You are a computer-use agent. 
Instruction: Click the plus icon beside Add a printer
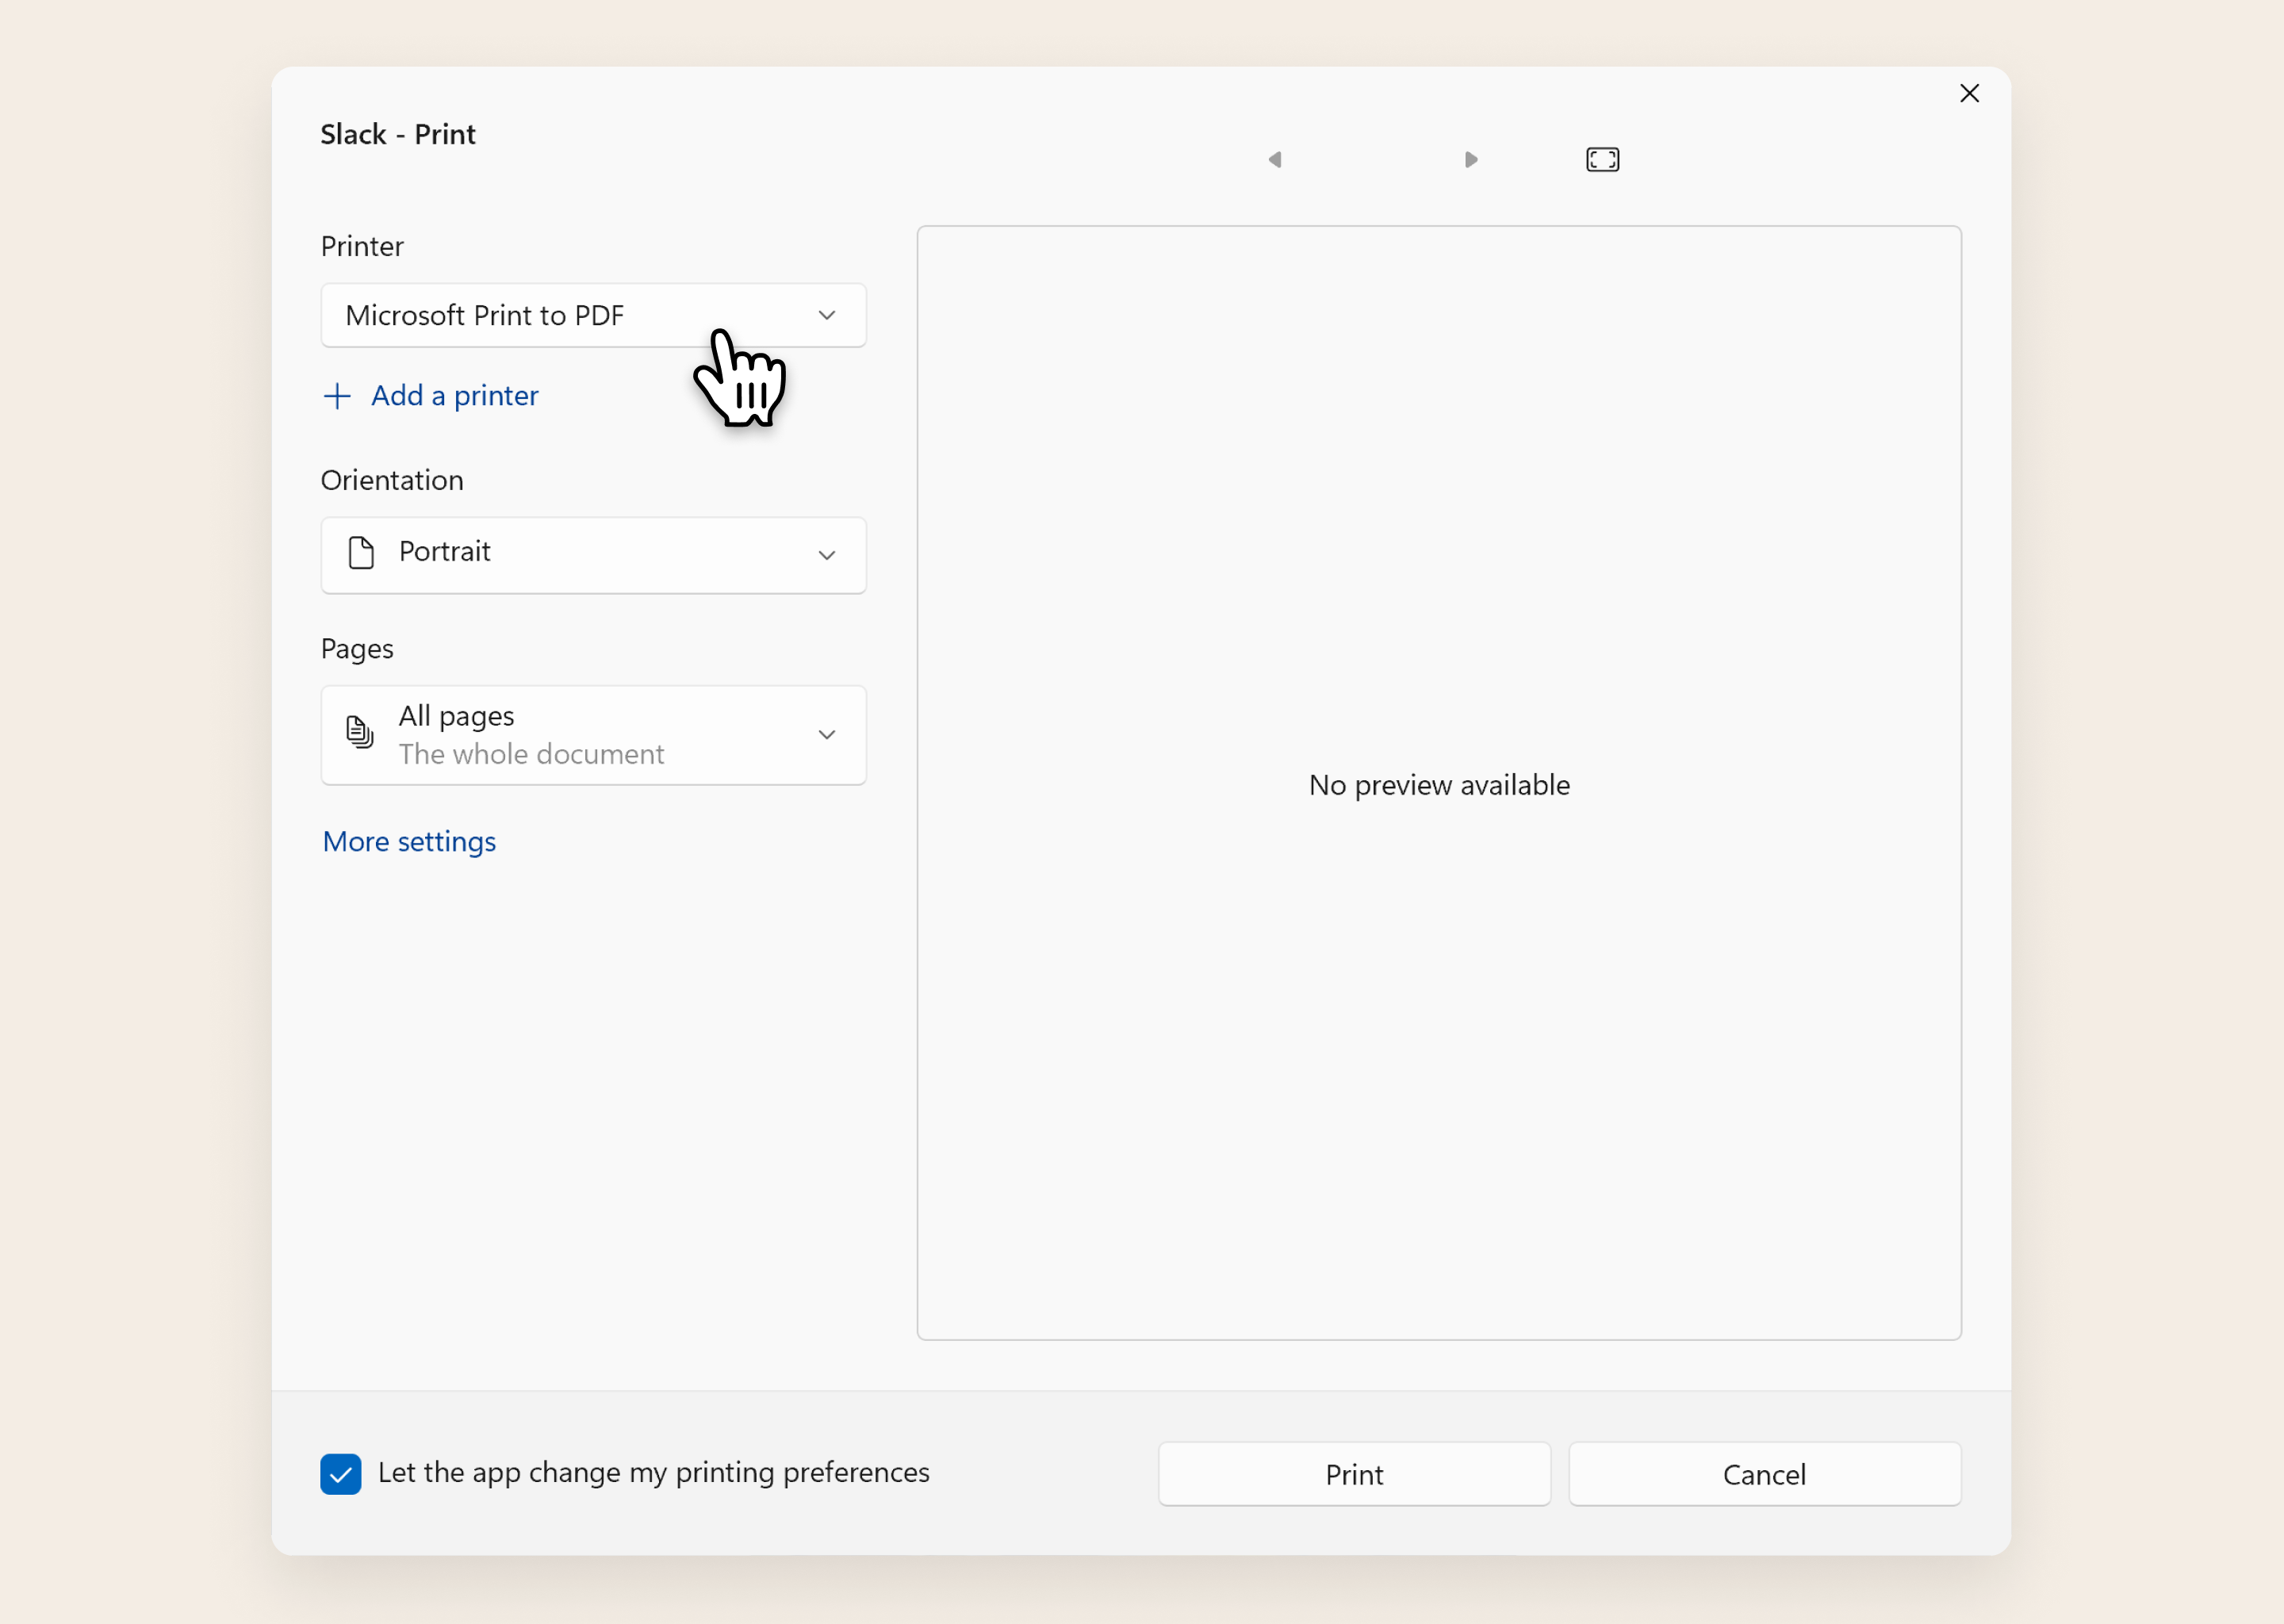(337, 396)
